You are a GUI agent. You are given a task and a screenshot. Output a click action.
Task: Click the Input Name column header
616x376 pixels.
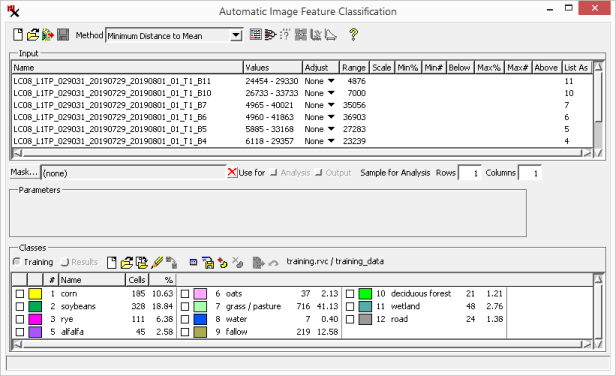[x=127, y=68]
